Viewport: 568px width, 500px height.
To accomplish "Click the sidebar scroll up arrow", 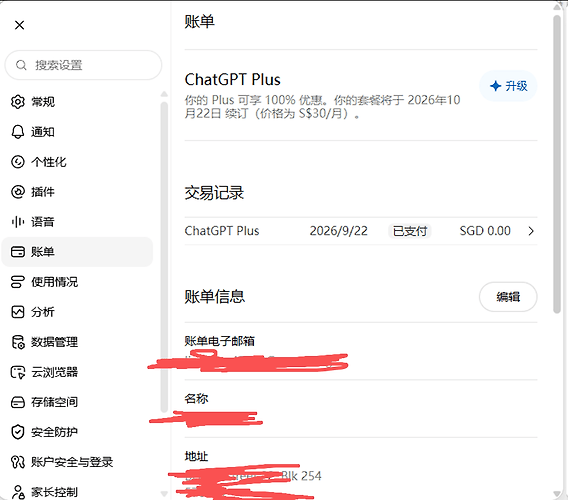I will pyautogui.click(x=164, y=94).
